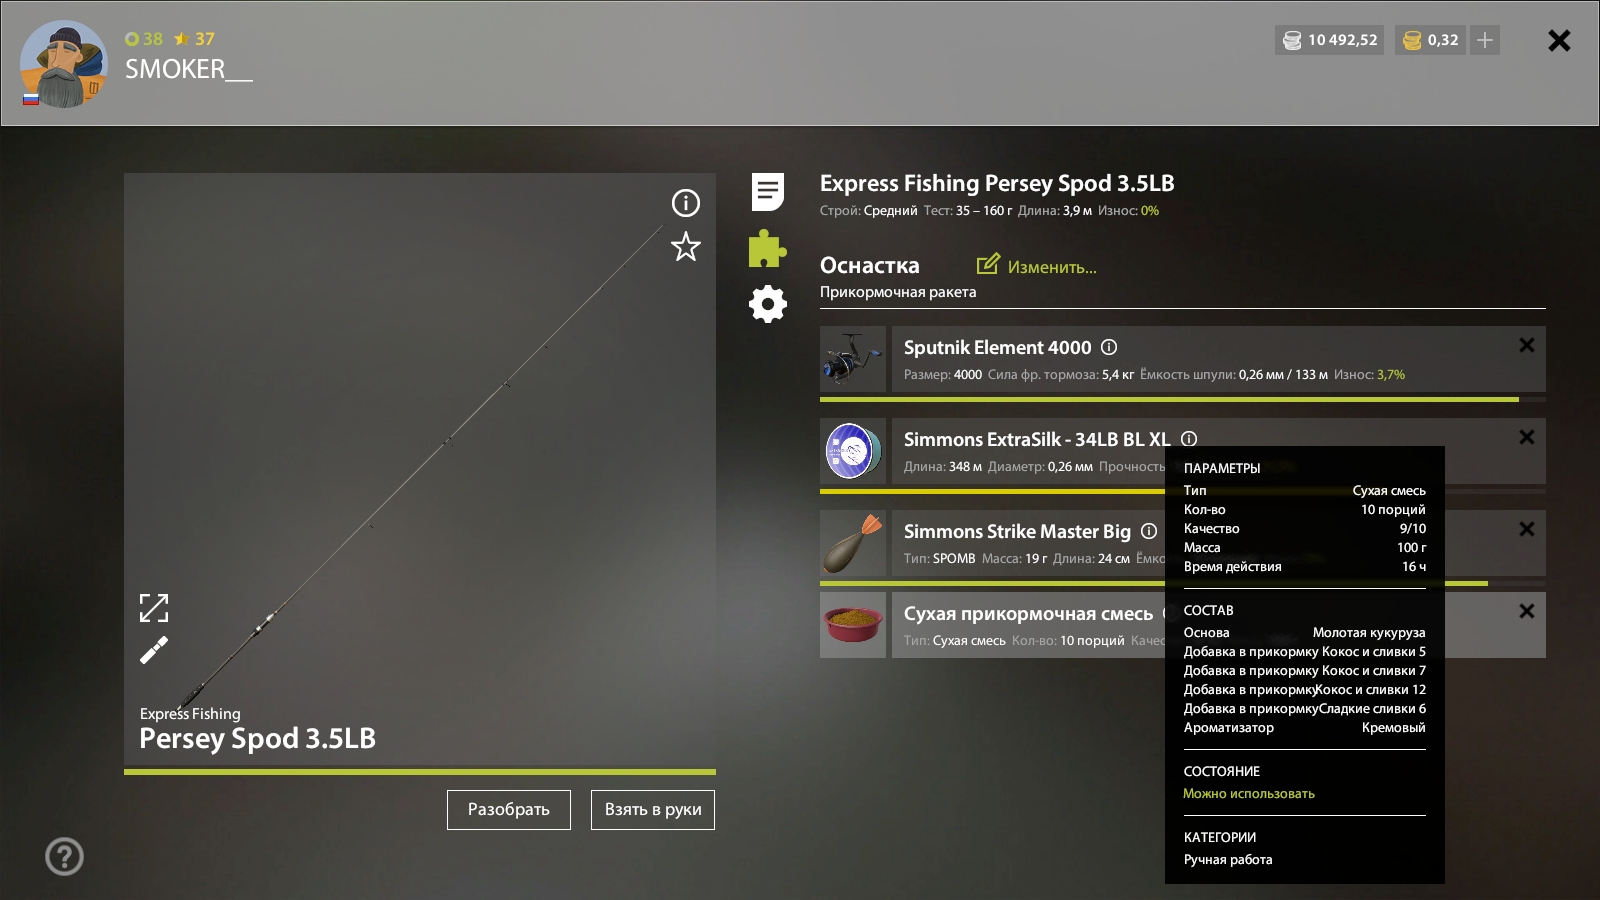1600x900 pixels.
Task: Click the player level 38 indicator
Action: [x=144, y=39]
